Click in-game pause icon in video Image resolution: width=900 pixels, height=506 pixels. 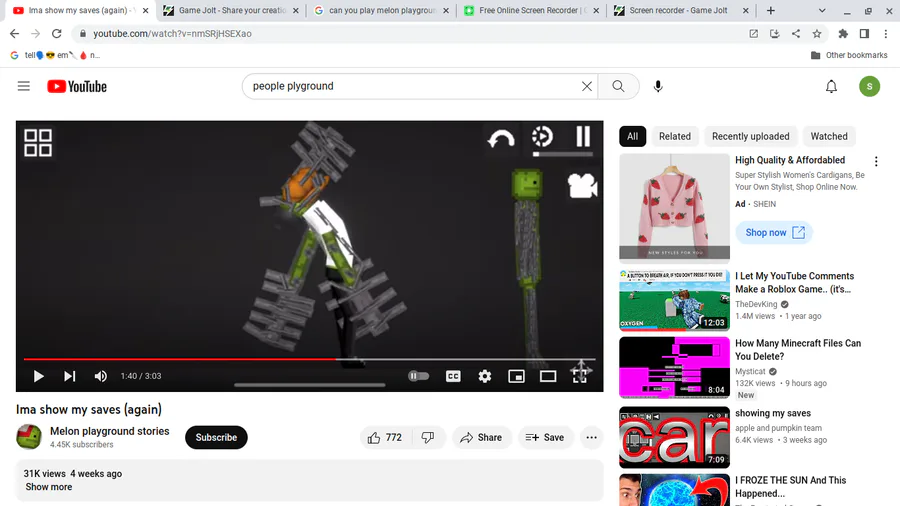click(583, 137)
